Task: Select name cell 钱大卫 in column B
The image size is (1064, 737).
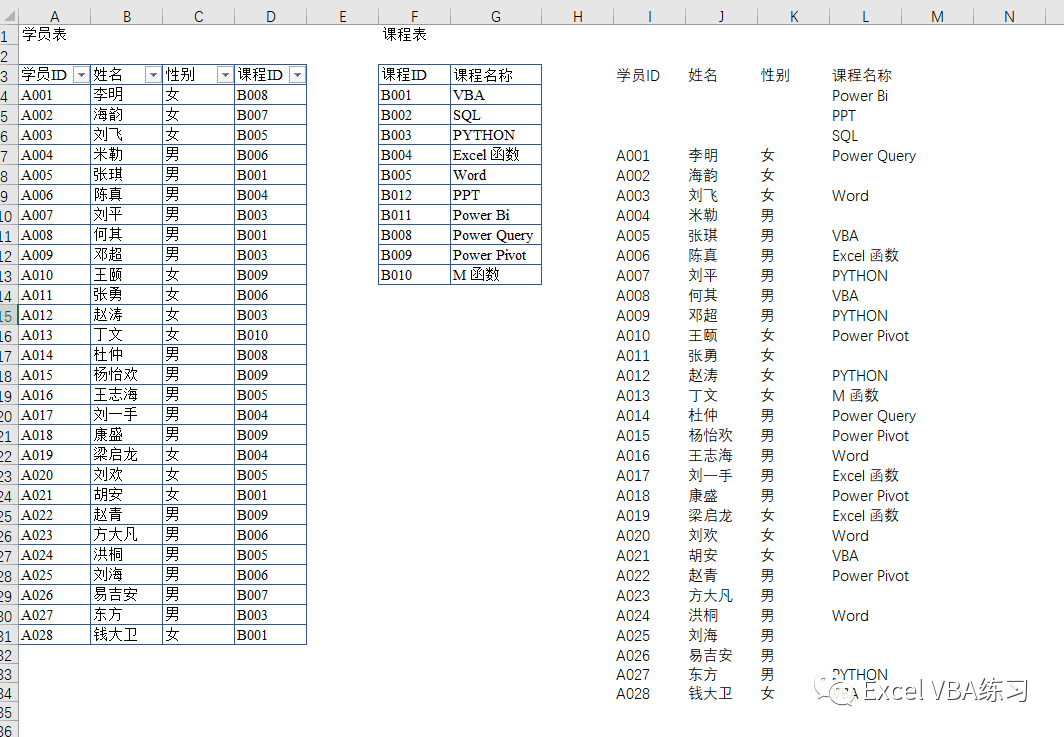Action: point(126,635)
